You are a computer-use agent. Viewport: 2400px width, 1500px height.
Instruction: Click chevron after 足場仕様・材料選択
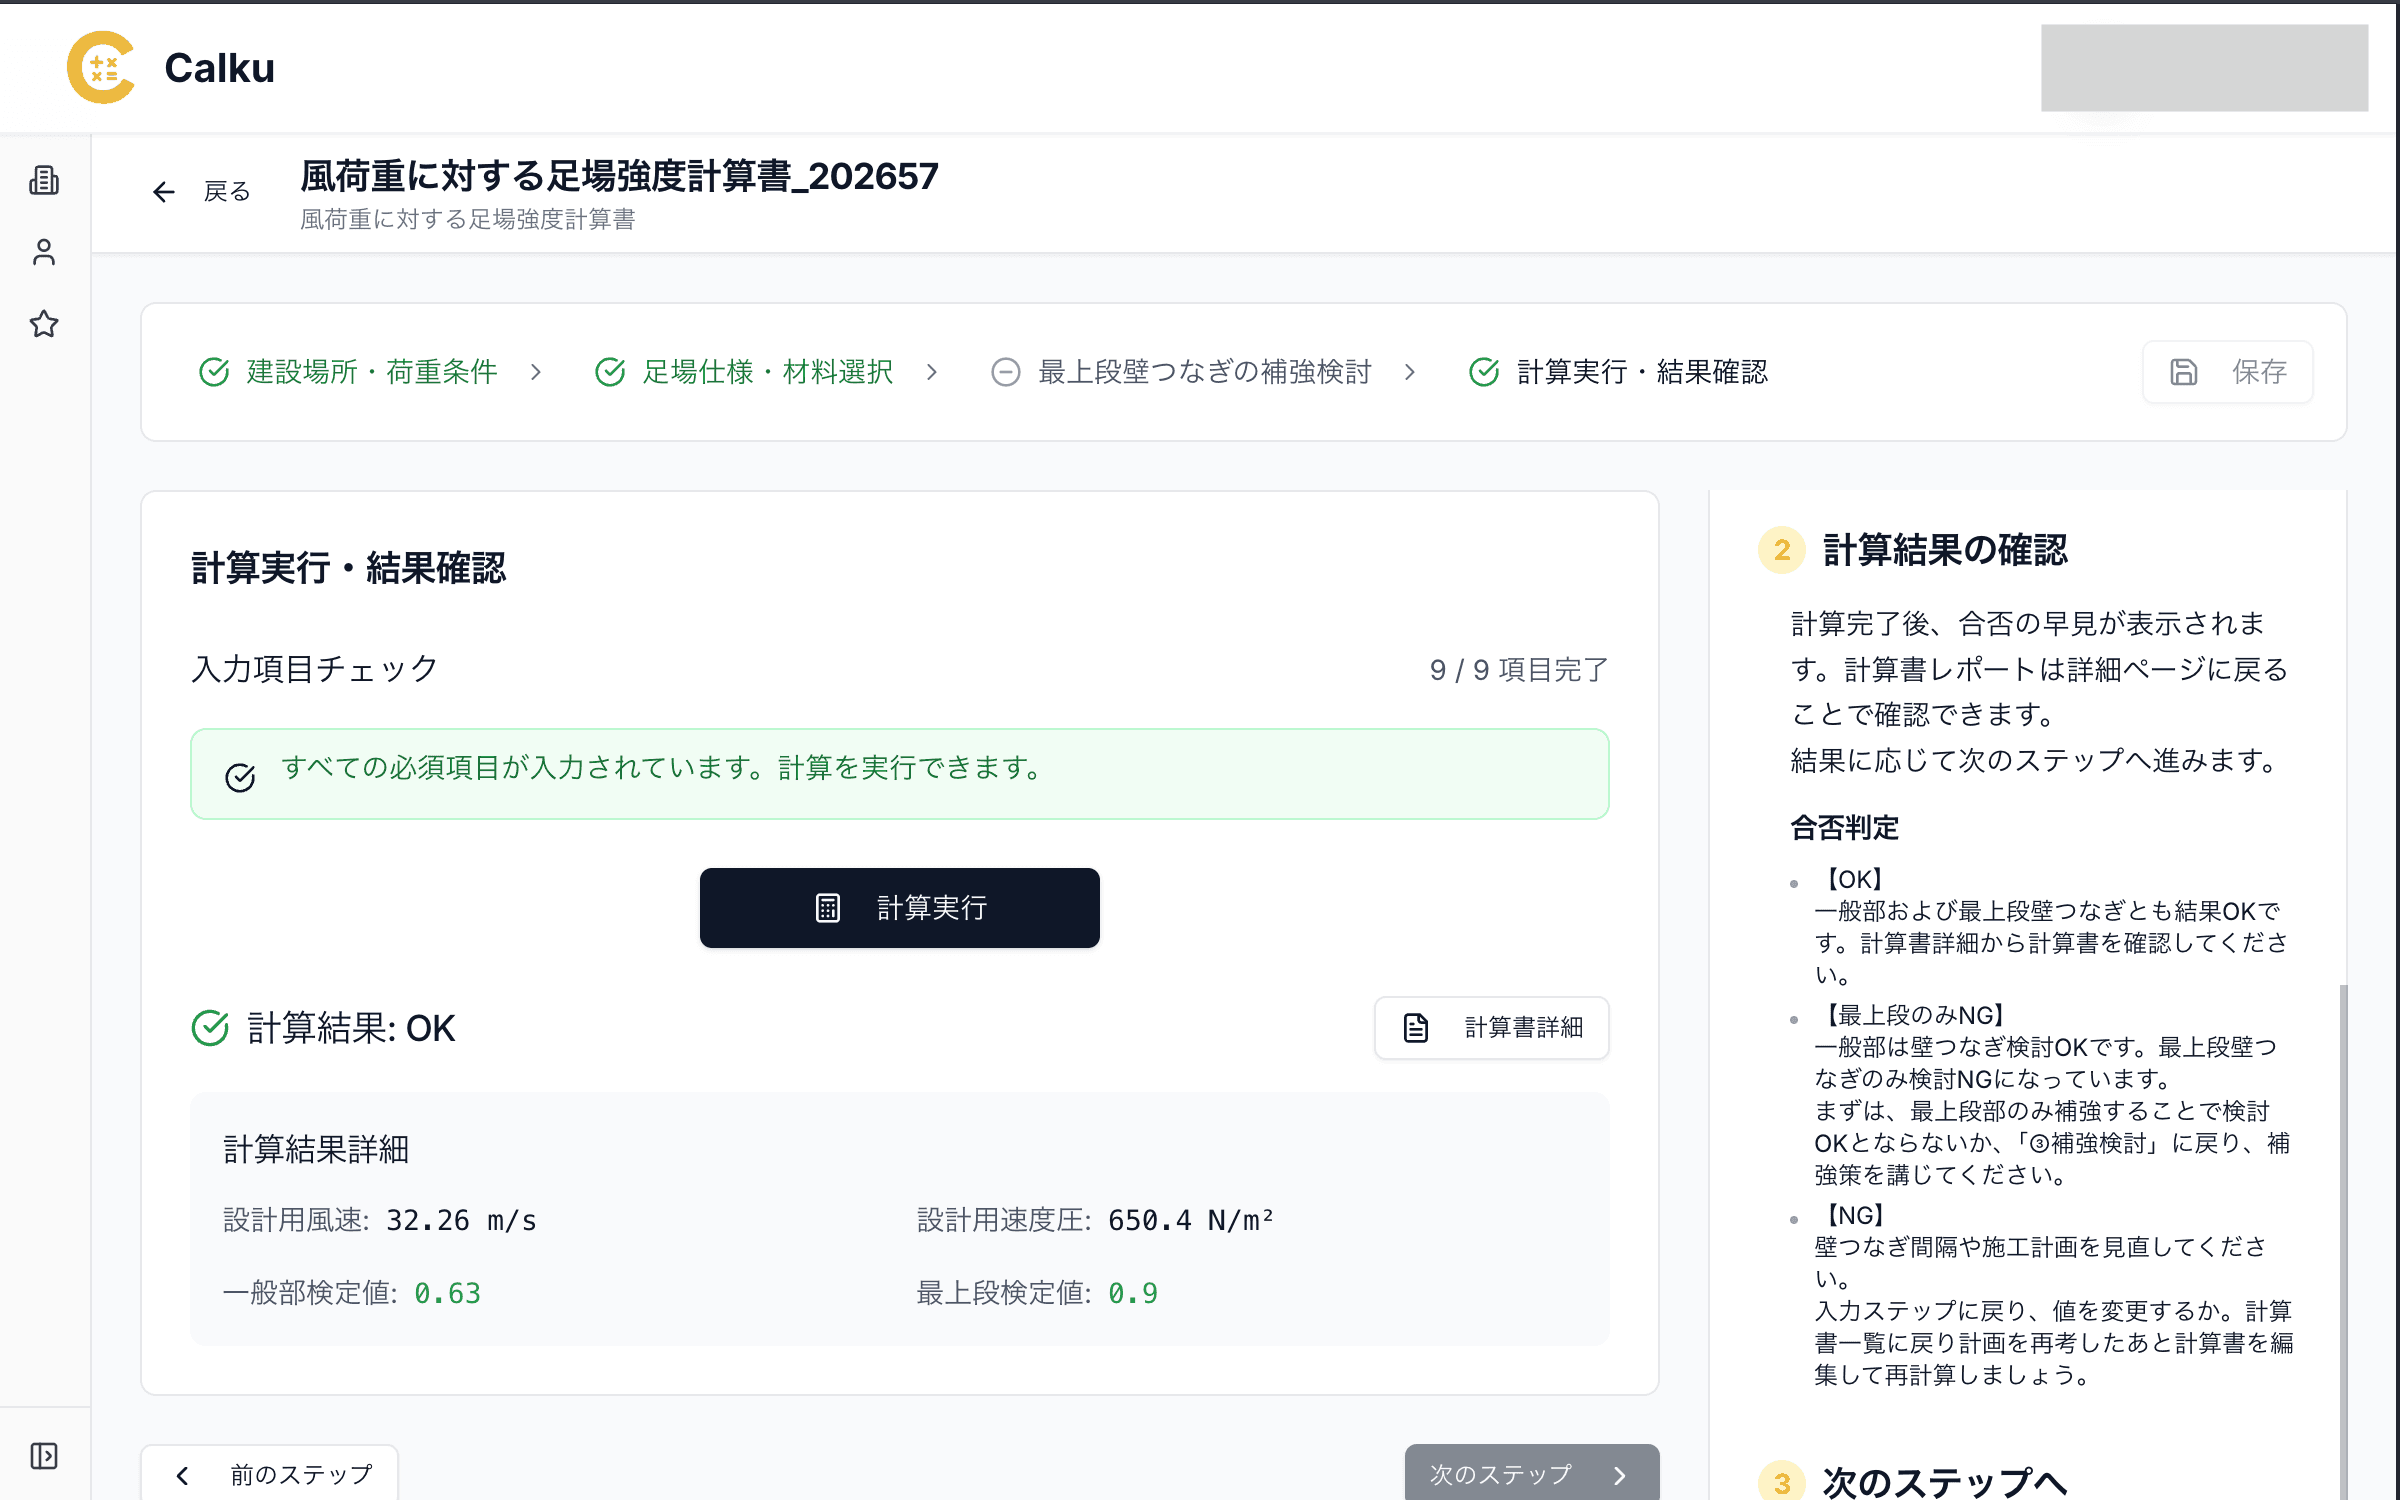point(932,372)
